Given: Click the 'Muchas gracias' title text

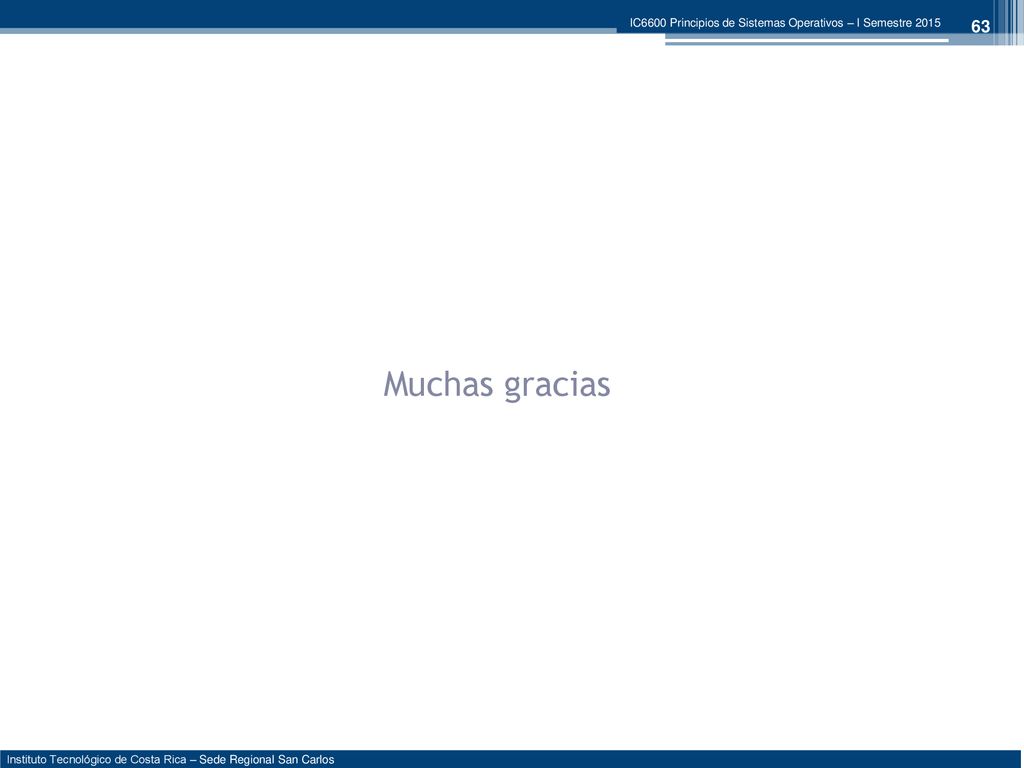Looking at the screenshot, I should (496, 384).
